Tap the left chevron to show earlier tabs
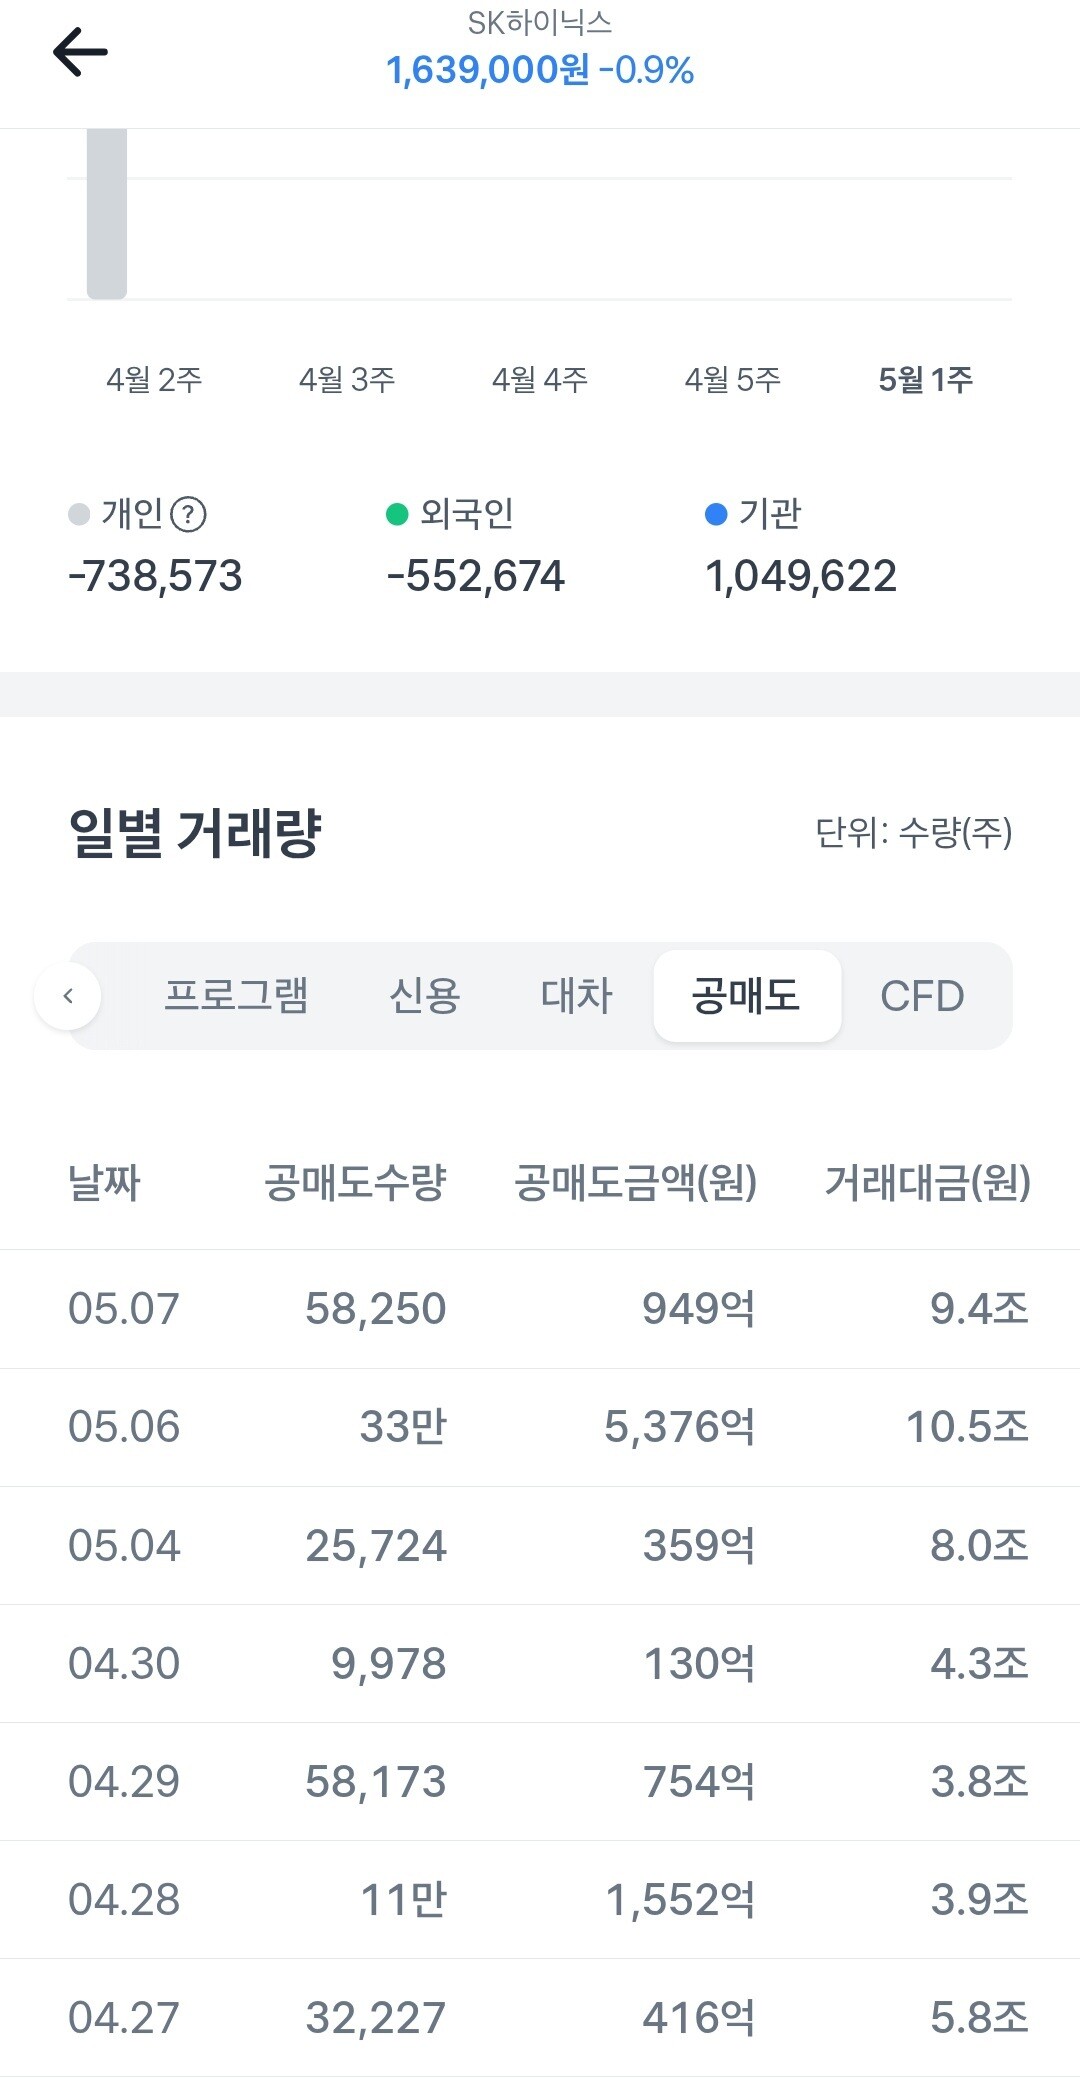1080x2086 pixels. point(68,996)
